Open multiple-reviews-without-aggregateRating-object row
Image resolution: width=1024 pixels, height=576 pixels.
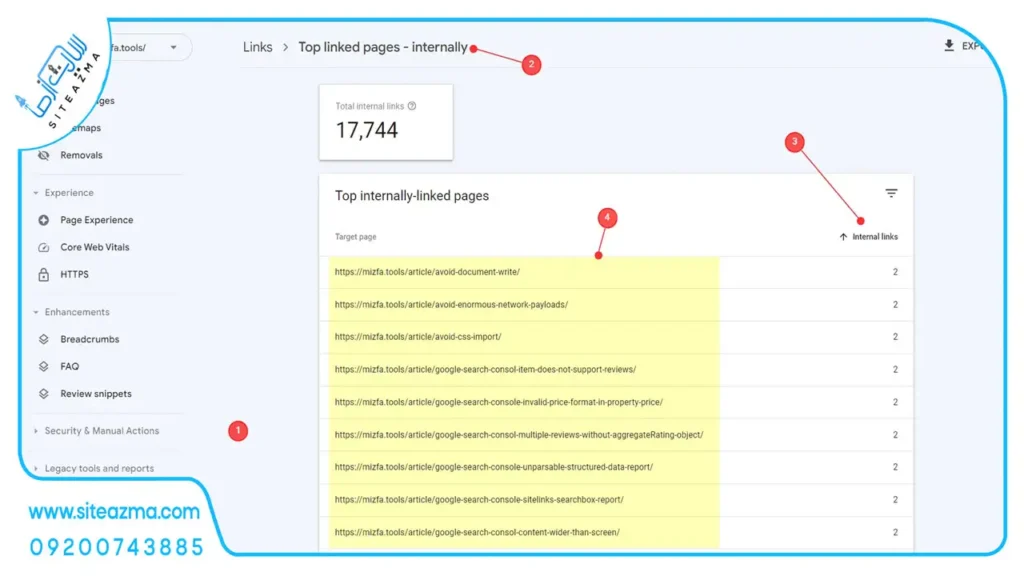[x=616, y=435]
